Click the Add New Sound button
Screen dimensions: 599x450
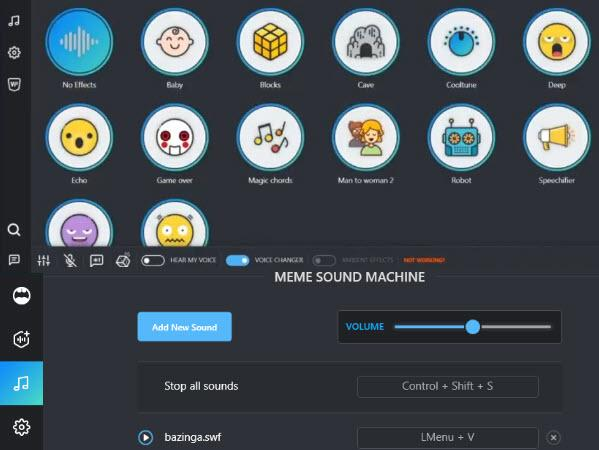(x=185, y=327)
